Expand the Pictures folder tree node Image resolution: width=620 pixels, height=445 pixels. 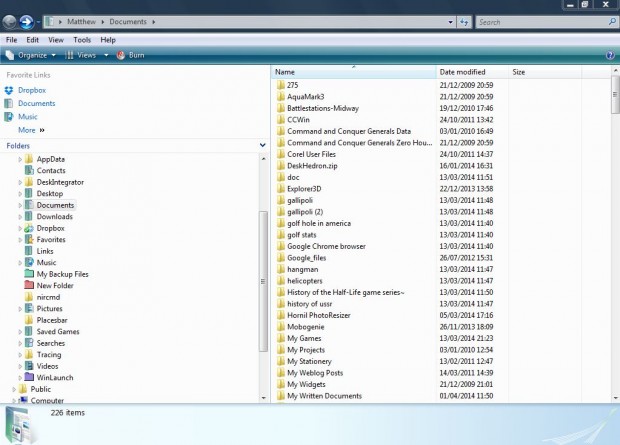pyautogui.click(x=20, y=309)
